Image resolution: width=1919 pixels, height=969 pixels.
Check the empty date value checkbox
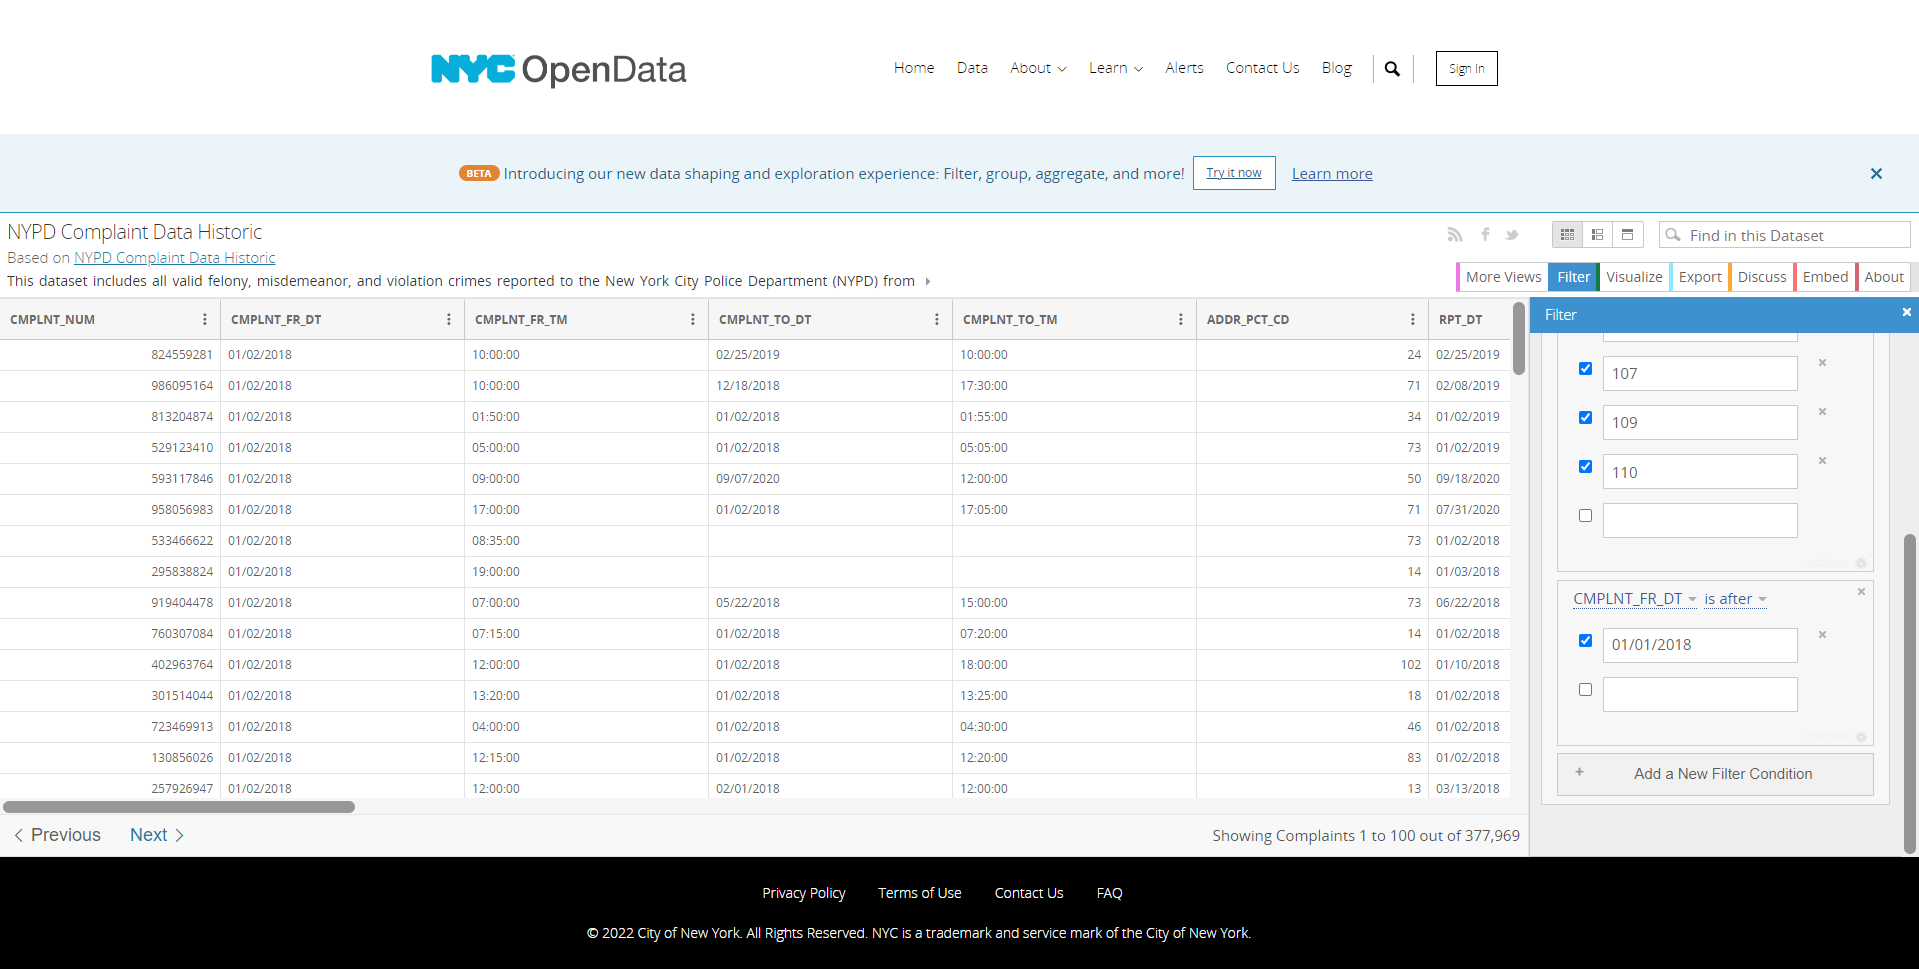pos(1585,690)
